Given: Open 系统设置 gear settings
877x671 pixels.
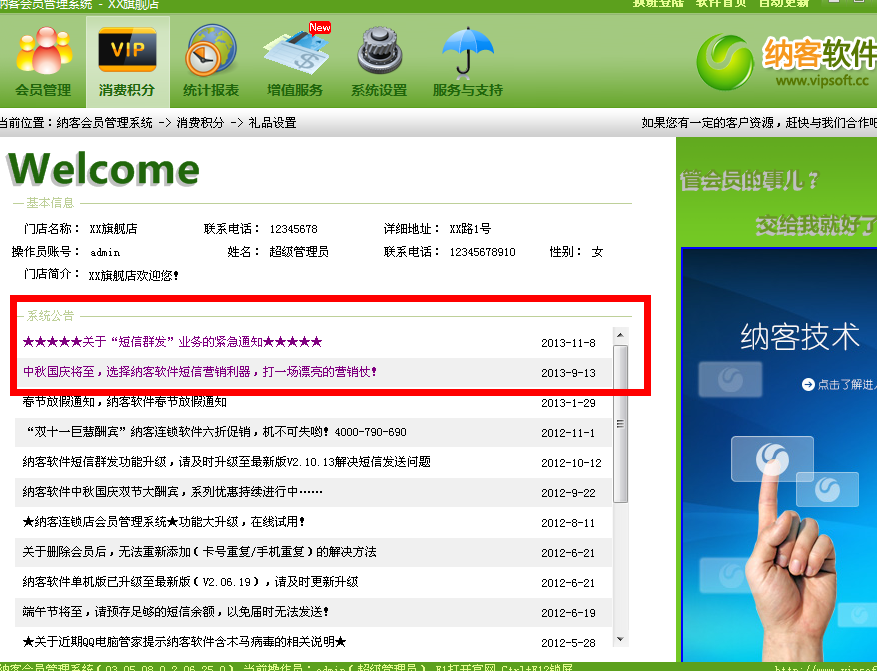Looking at the screenshot, I should pyautogui.click(x=379, y=61).
